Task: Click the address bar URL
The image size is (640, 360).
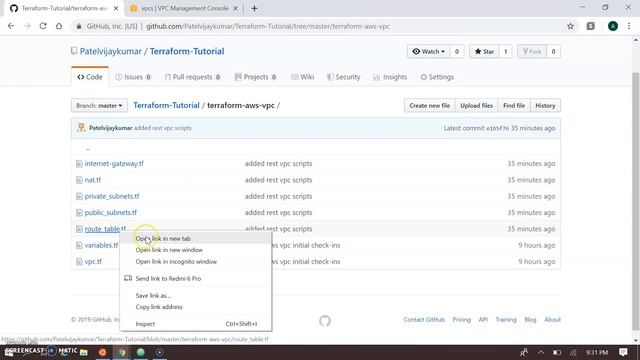Action: 268,26
